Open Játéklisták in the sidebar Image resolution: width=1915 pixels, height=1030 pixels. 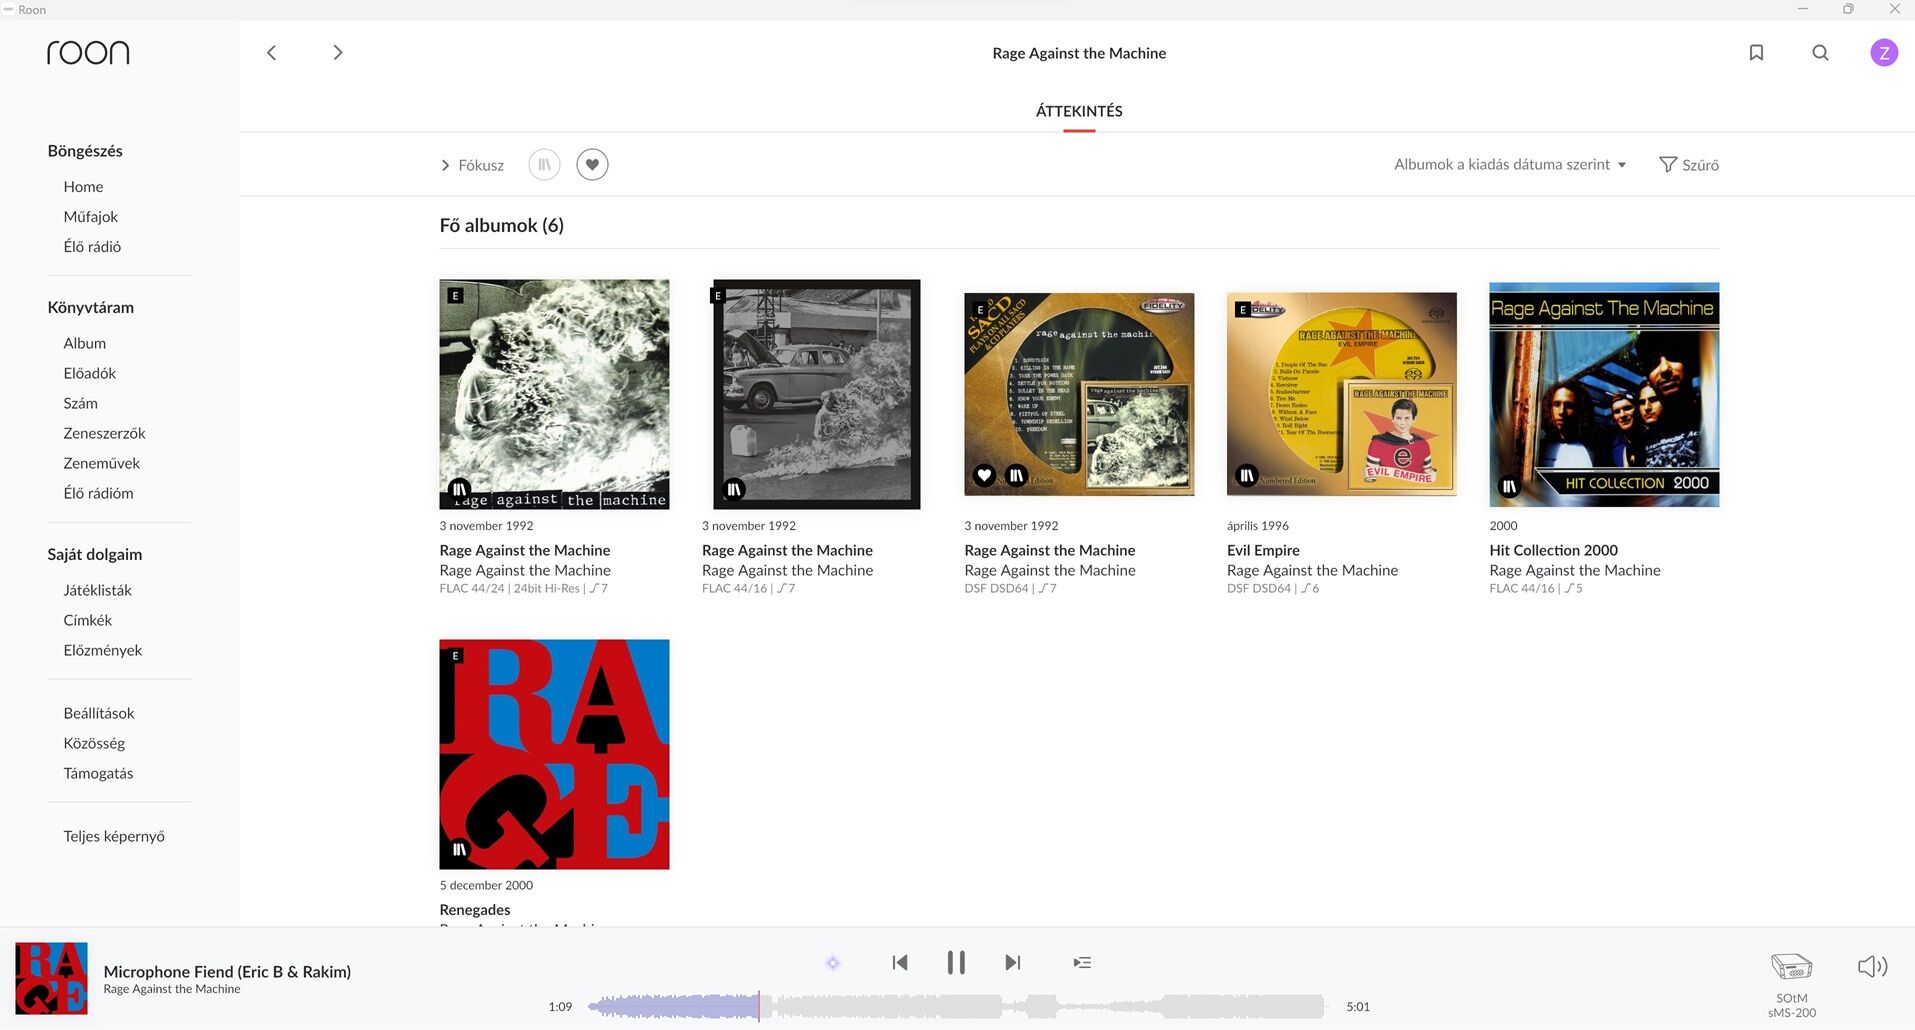point(97,590)
